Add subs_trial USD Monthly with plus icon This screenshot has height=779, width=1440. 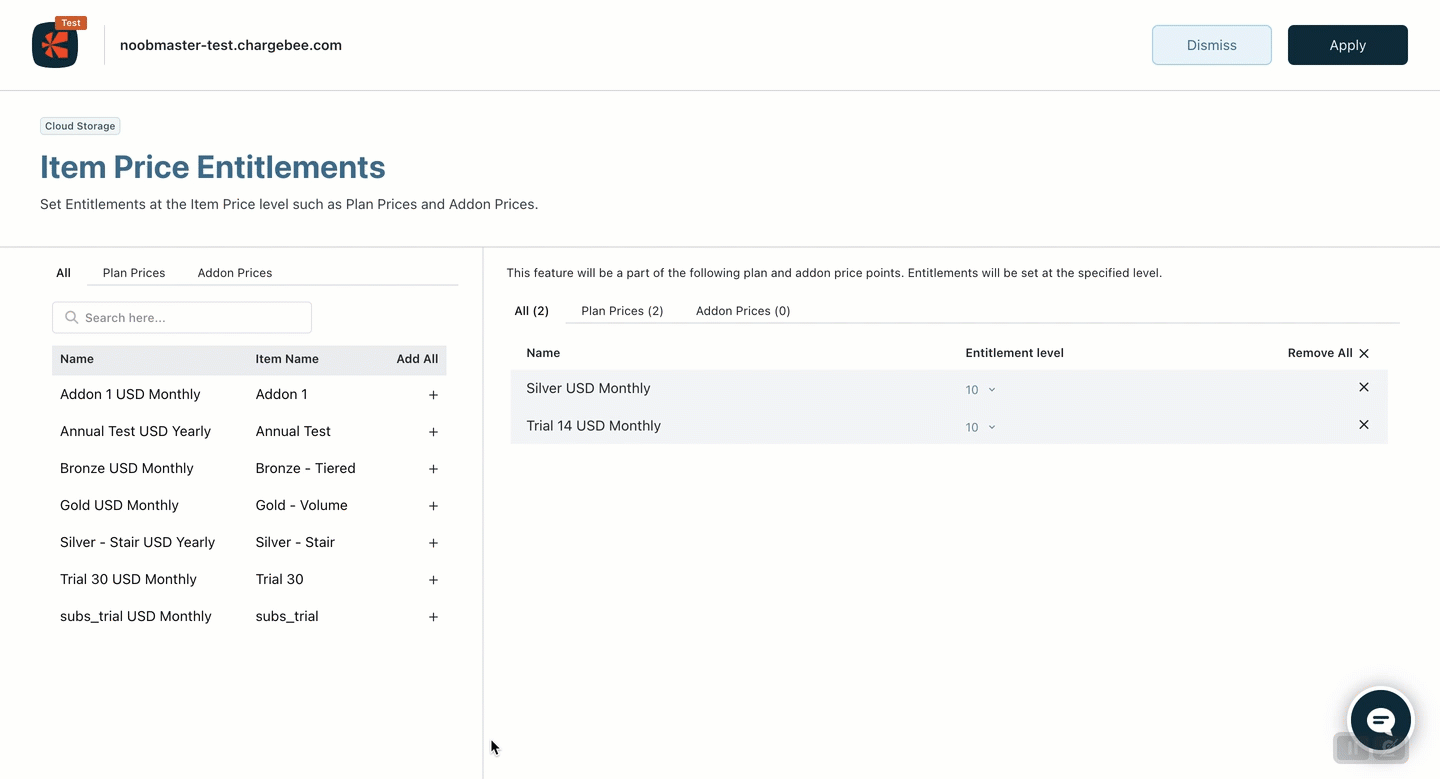click(x=433, y=617)
